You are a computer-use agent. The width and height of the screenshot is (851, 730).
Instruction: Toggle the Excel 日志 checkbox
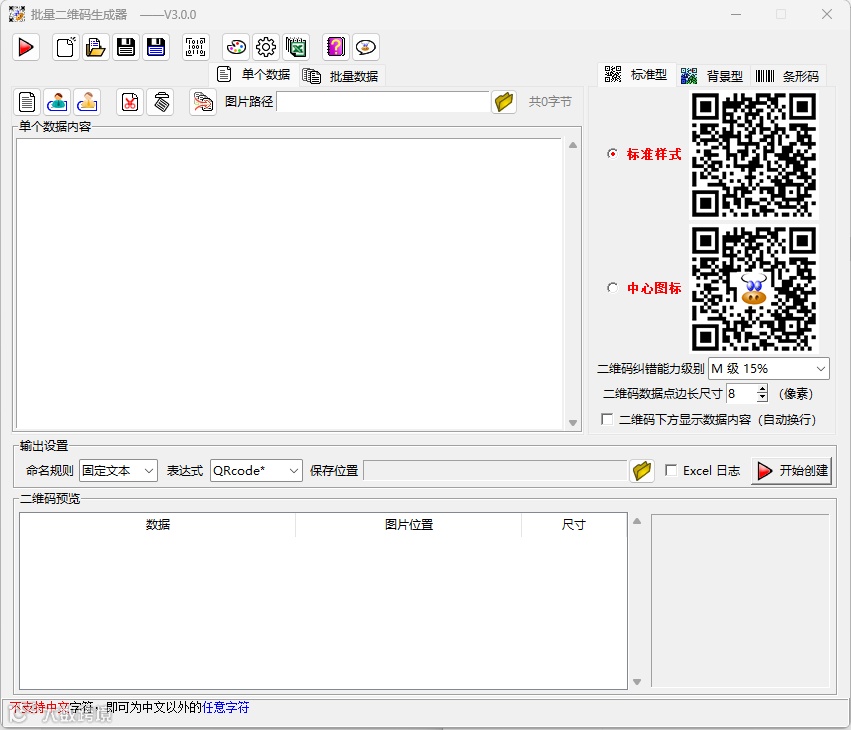tap(671, 471)
